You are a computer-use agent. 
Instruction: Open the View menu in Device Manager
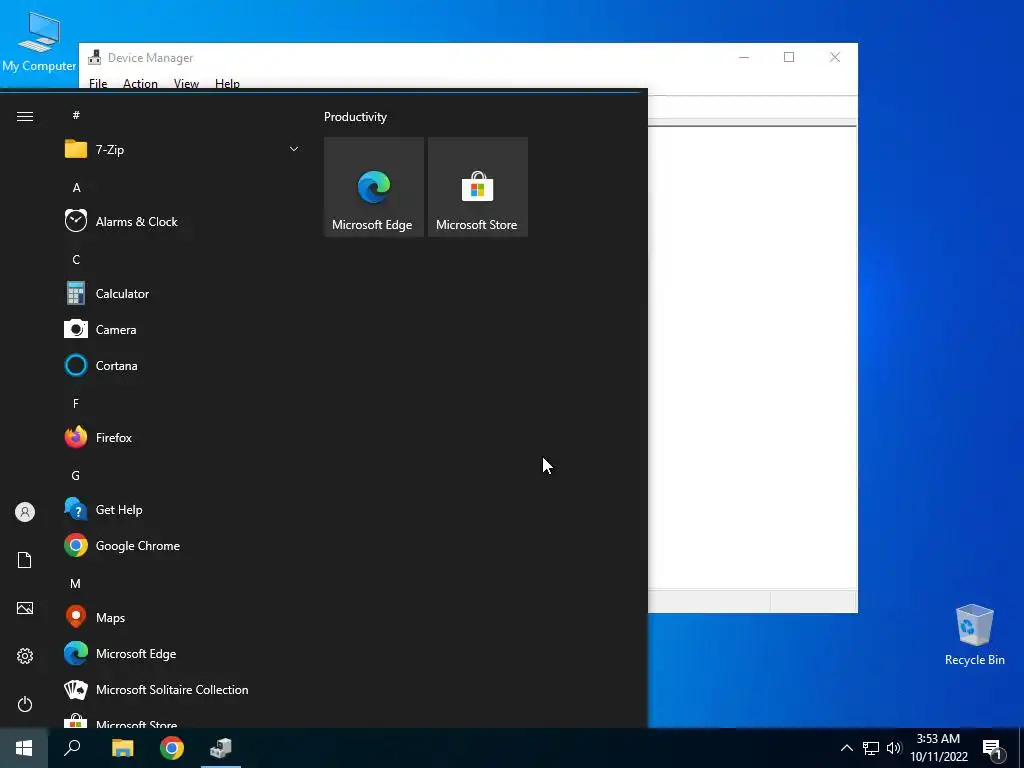(x=186, y=84)
